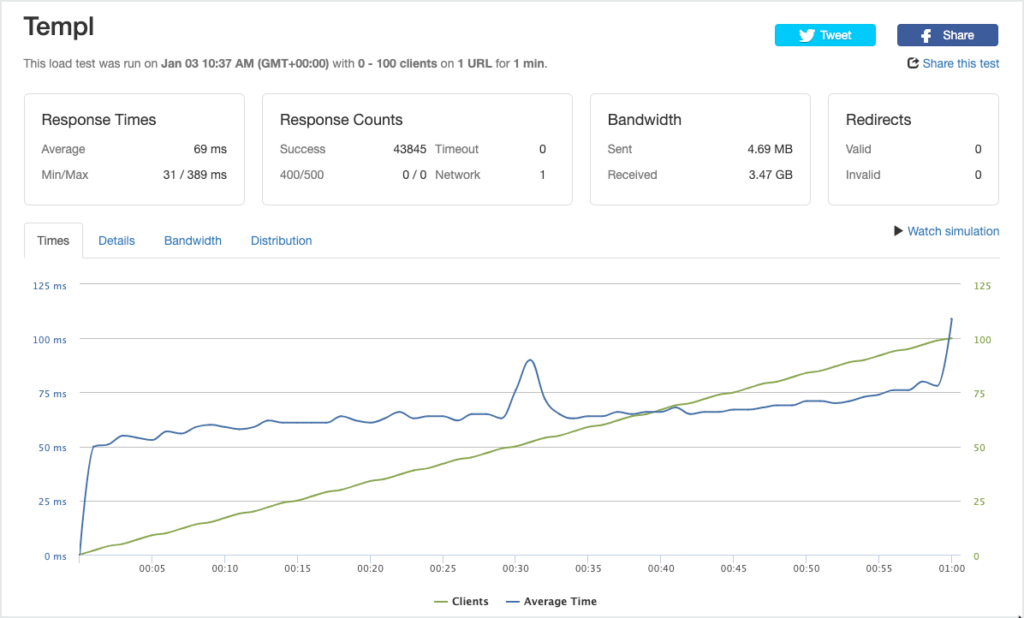Click the play triangle icon for simulation
Viewport: 1024px width, 618px height.
coord(898,231)
